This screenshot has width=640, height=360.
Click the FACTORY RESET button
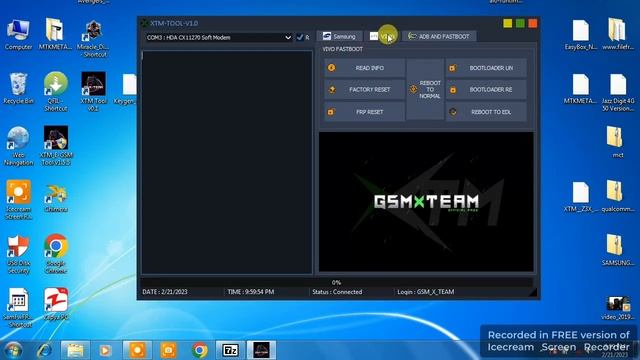tap(364, 89)
